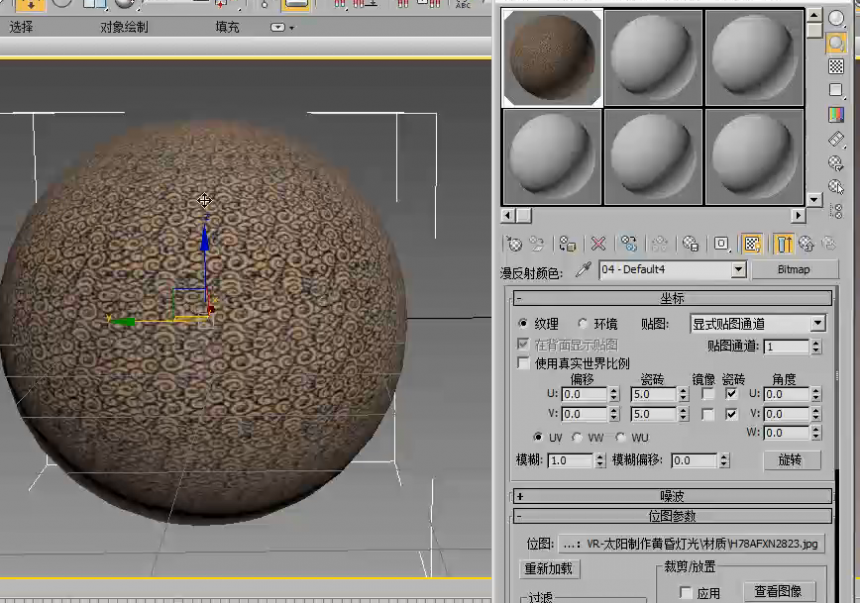The height and width of the screenshot is (603, 860).
Task: Click the 模糊 spinner arrows
Action: (x=599, y=460)
